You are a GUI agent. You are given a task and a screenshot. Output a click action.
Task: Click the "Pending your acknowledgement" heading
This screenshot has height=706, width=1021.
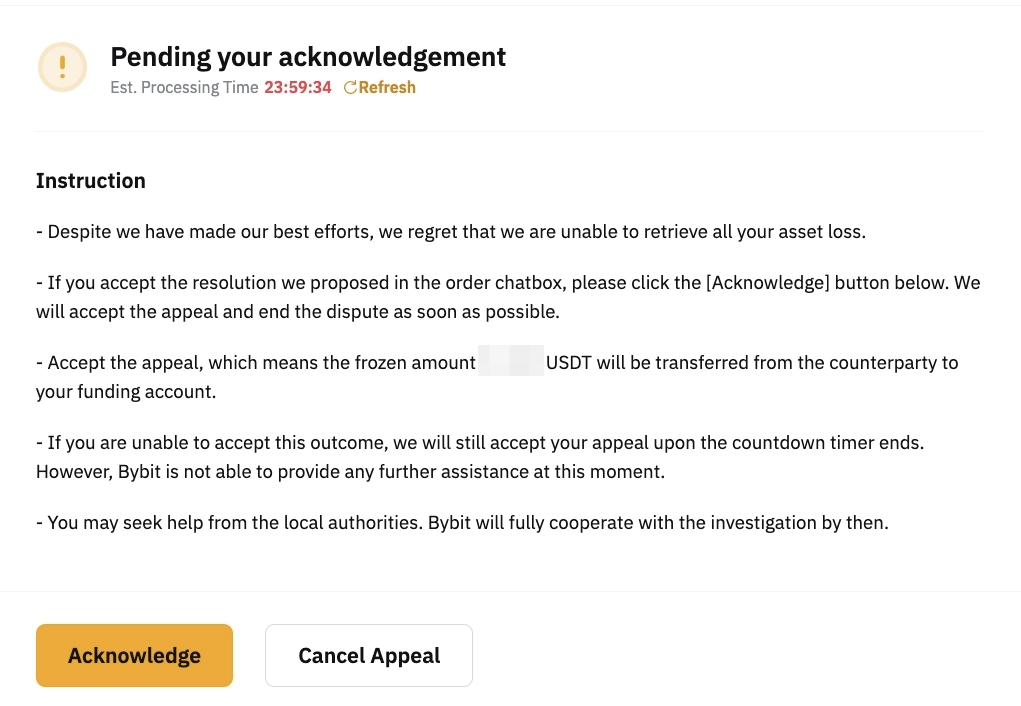(x=308, y=57)
